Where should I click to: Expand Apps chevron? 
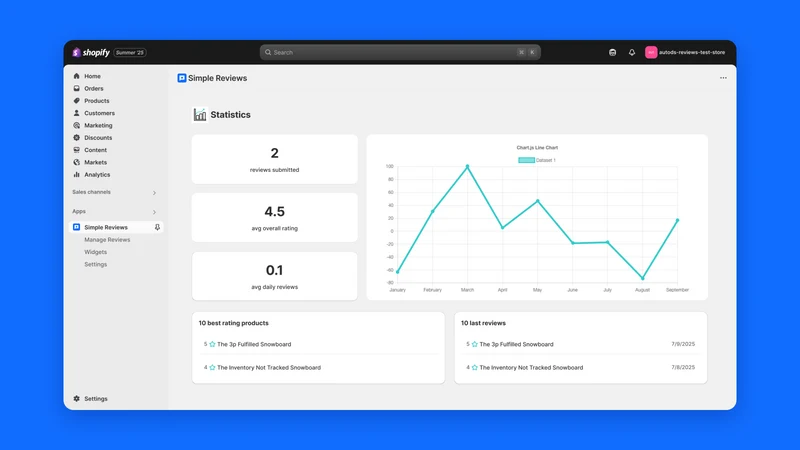tap(154, 212)
